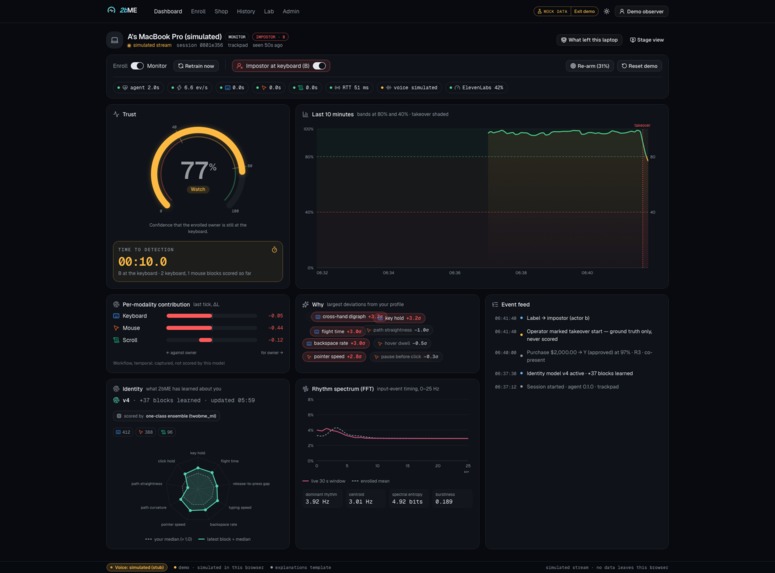Click the Event feed list icon
This screenshot has height=573, width=775.
[x=495, y=305]
